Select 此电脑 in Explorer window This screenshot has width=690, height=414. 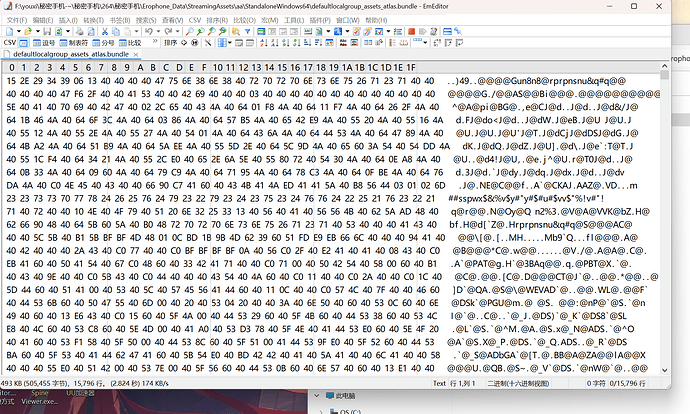coord(345,396)
